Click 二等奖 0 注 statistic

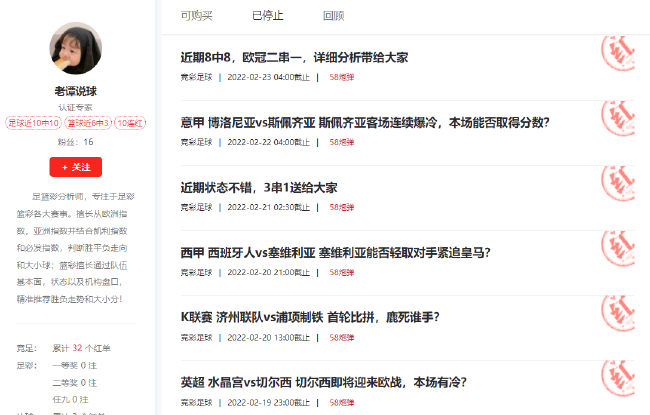tap(75, 383)
